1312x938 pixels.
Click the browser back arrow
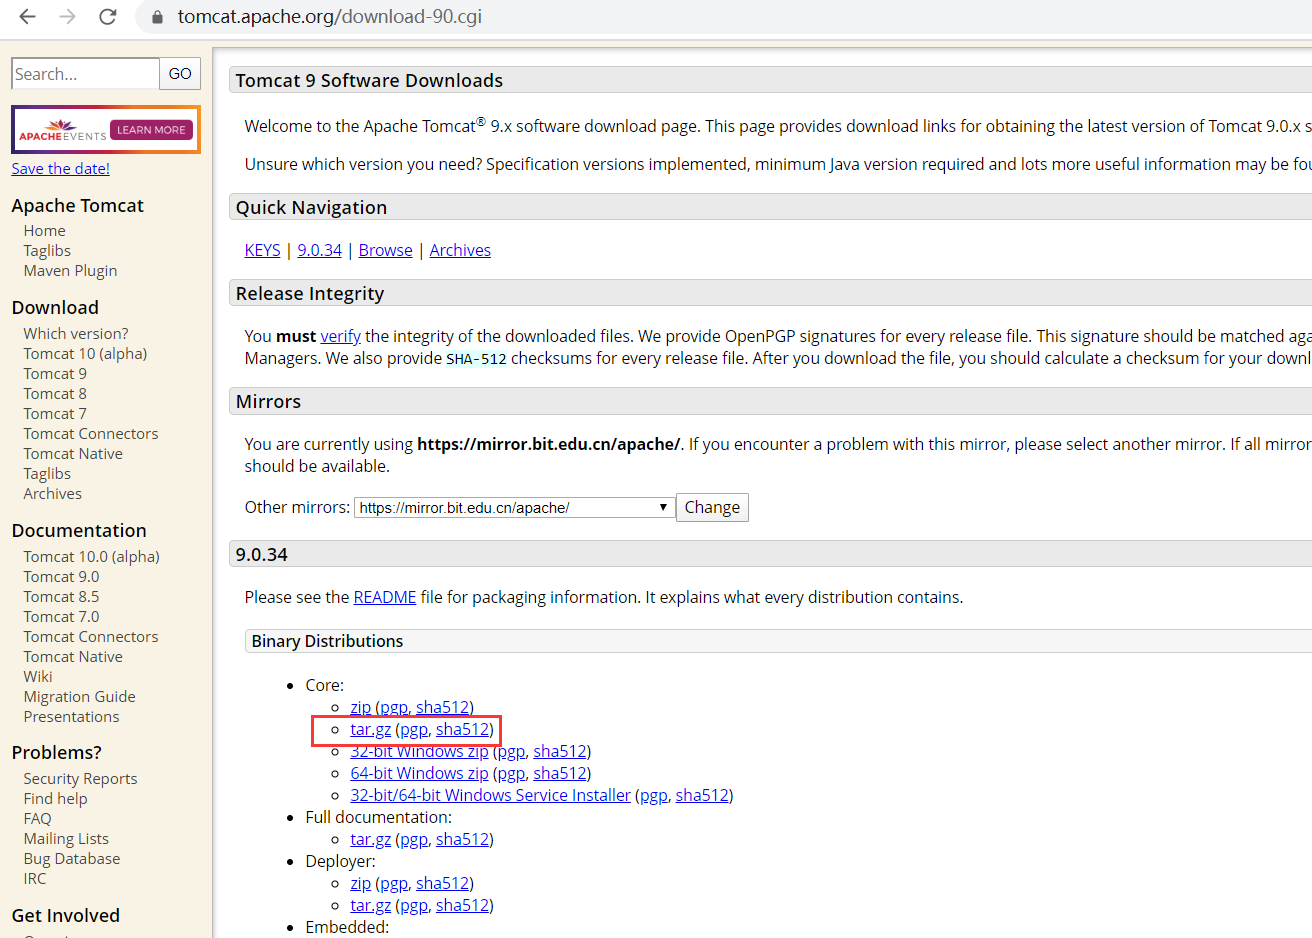[27, 17]
